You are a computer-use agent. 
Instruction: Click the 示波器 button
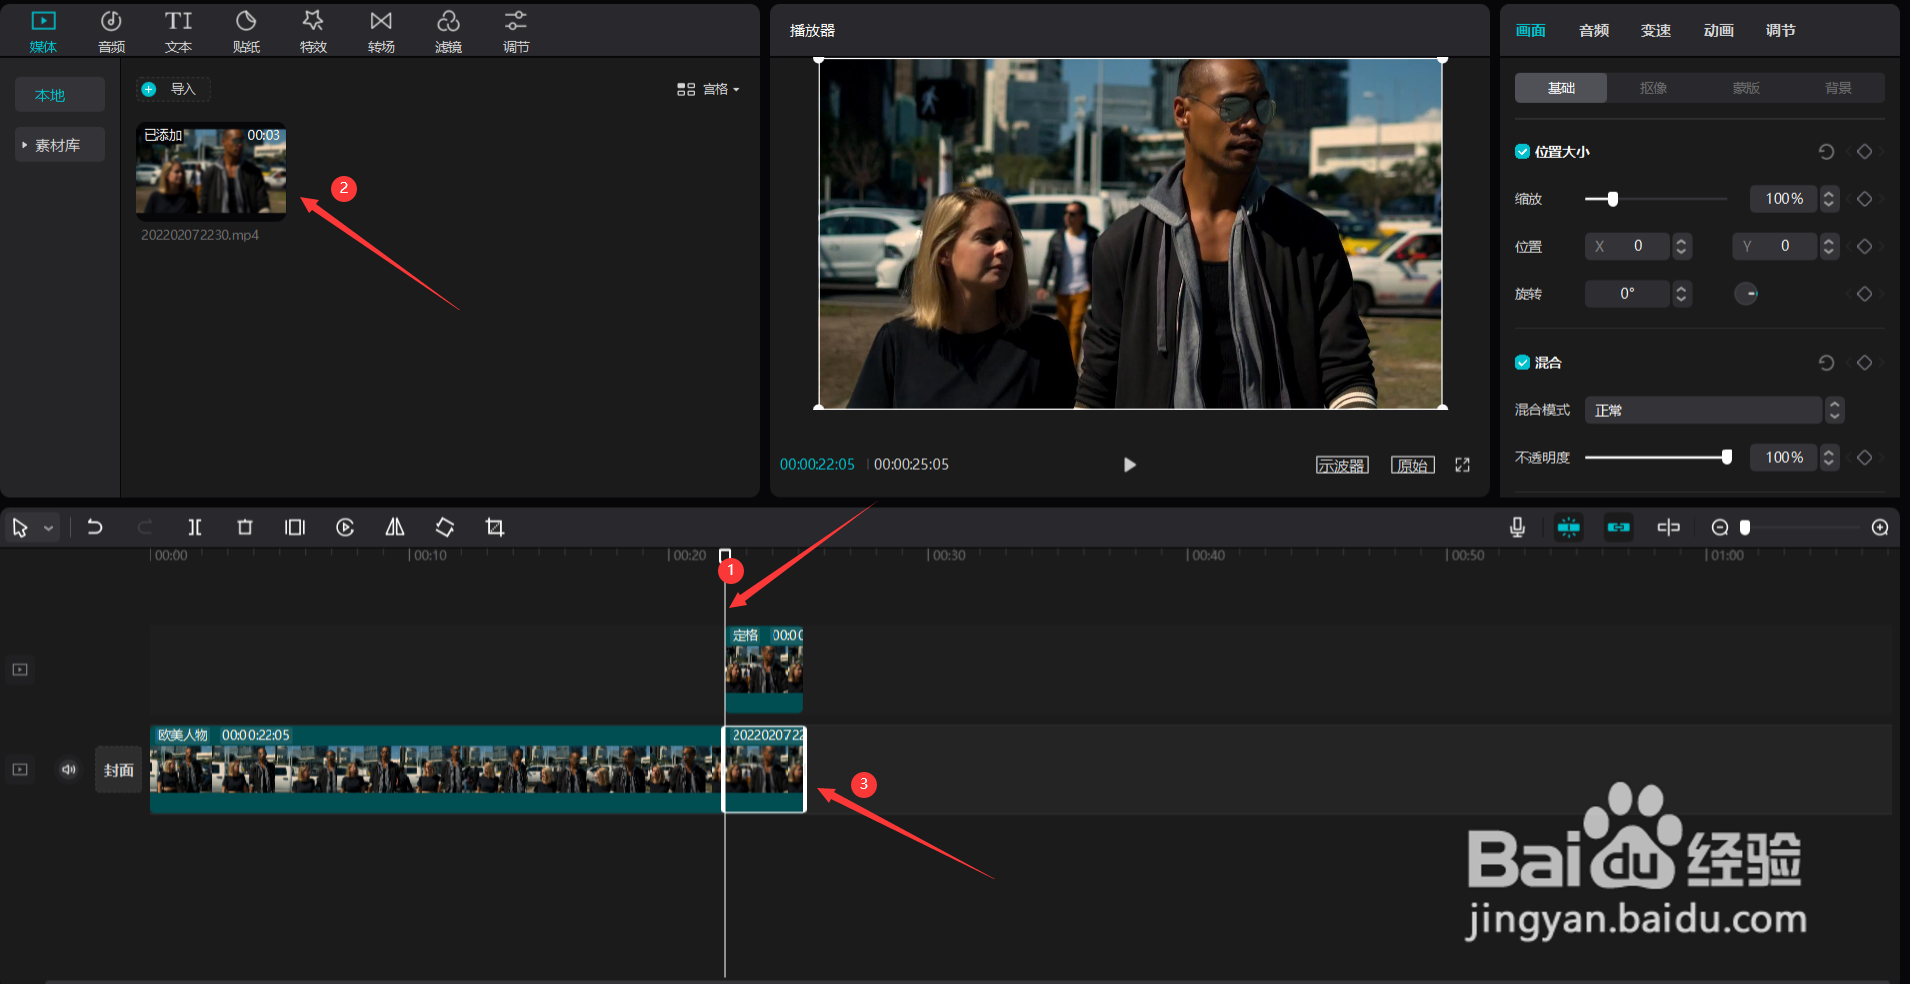[x=1342, y=465]
